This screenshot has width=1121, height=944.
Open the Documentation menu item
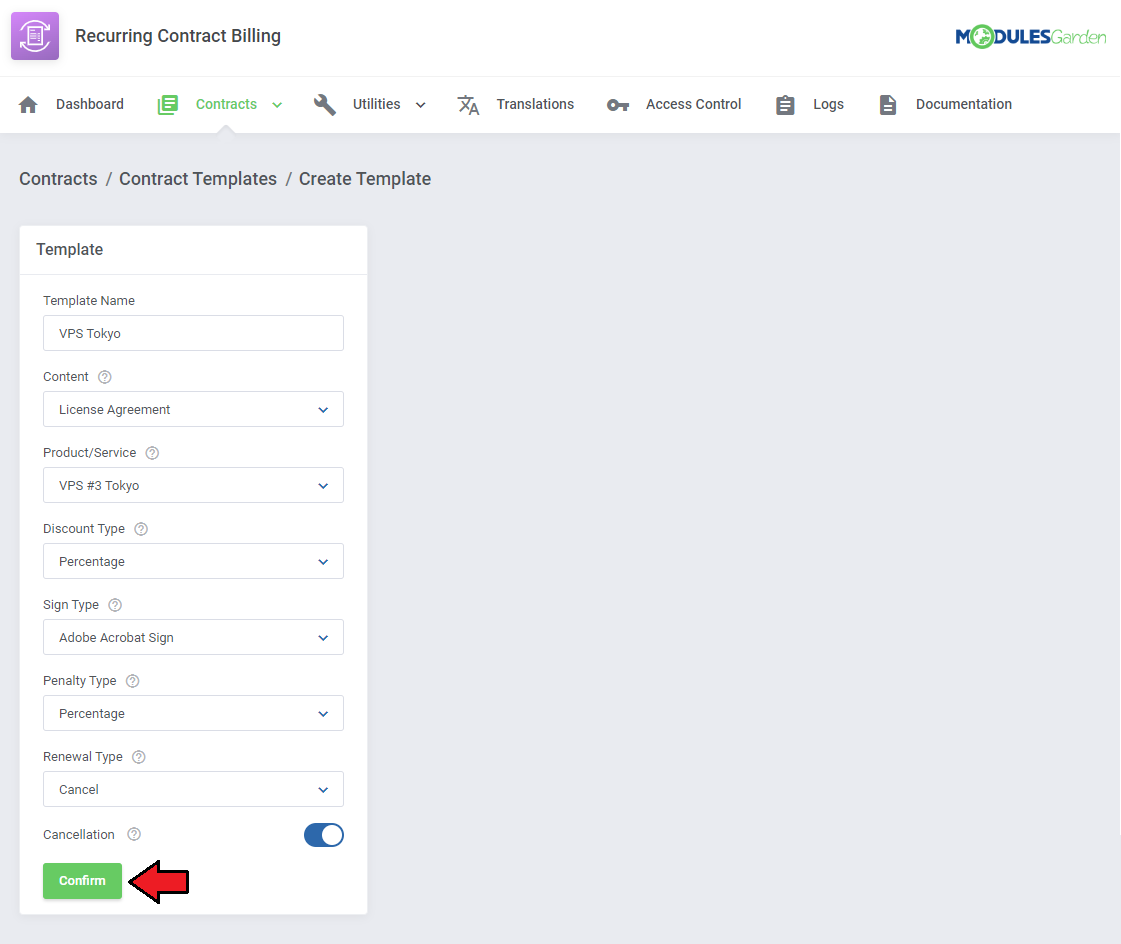[x=964, y=104]
